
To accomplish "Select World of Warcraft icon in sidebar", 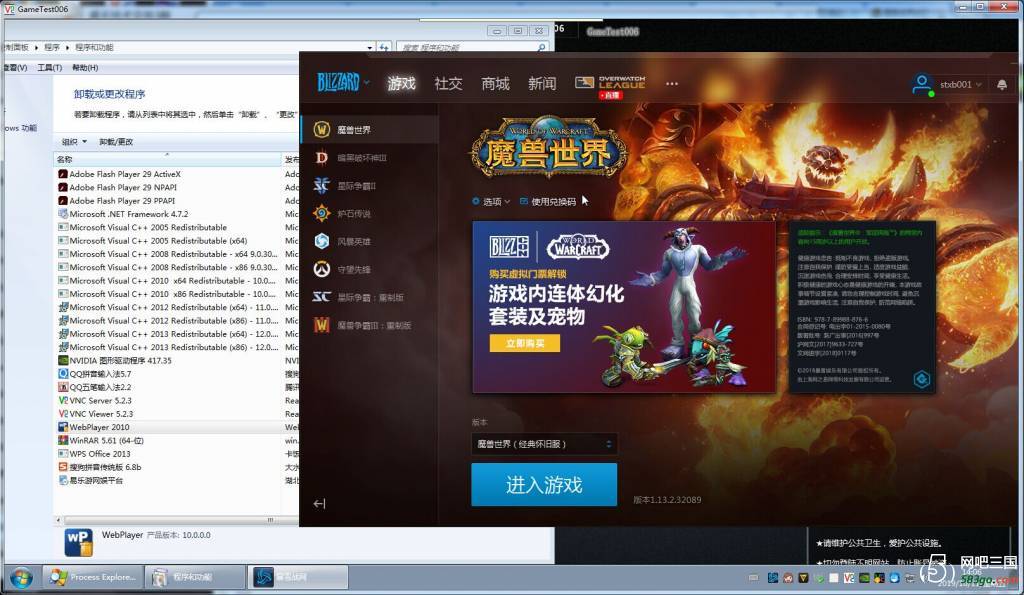I will click(322, 130).
